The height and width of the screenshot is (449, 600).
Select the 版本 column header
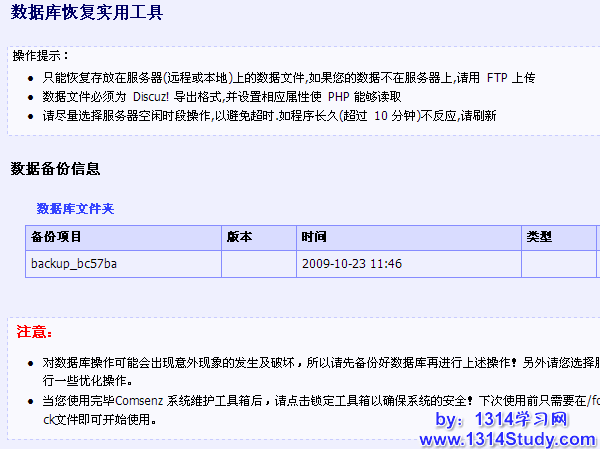pos(240,238)
